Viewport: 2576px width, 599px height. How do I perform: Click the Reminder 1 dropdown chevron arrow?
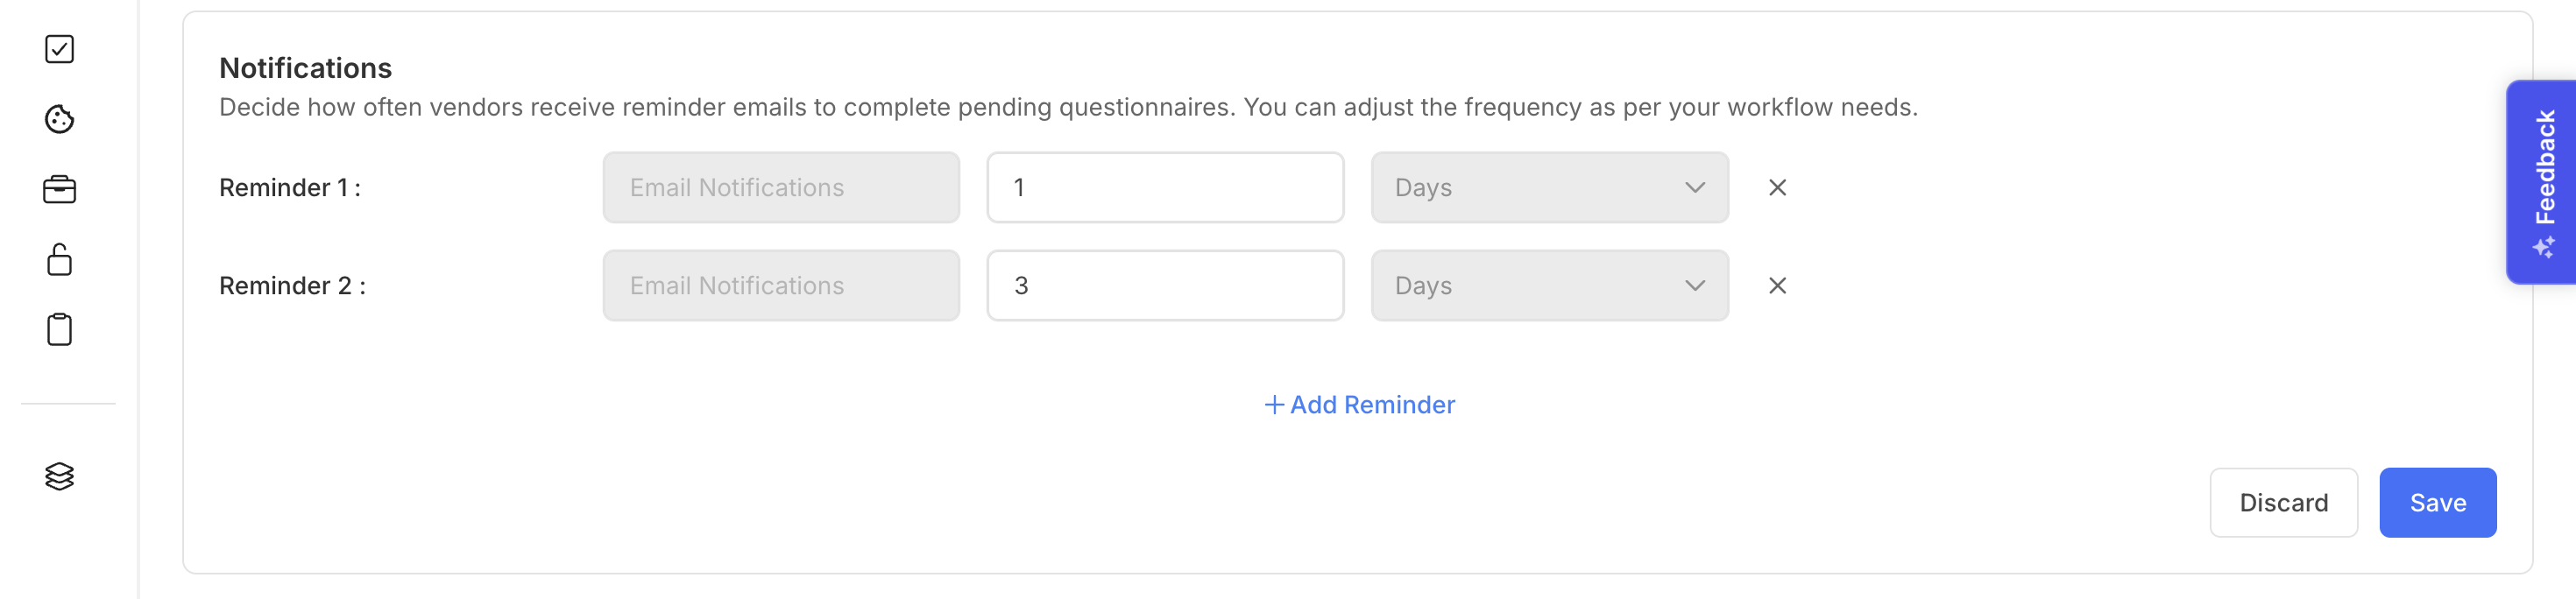[x=1694, y=188]
